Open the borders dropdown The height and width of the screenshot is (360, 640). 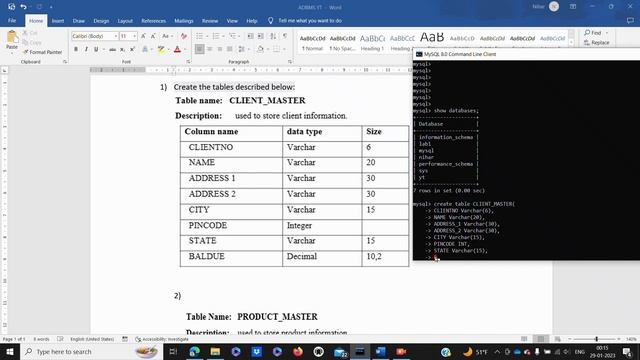coord(284,49)
